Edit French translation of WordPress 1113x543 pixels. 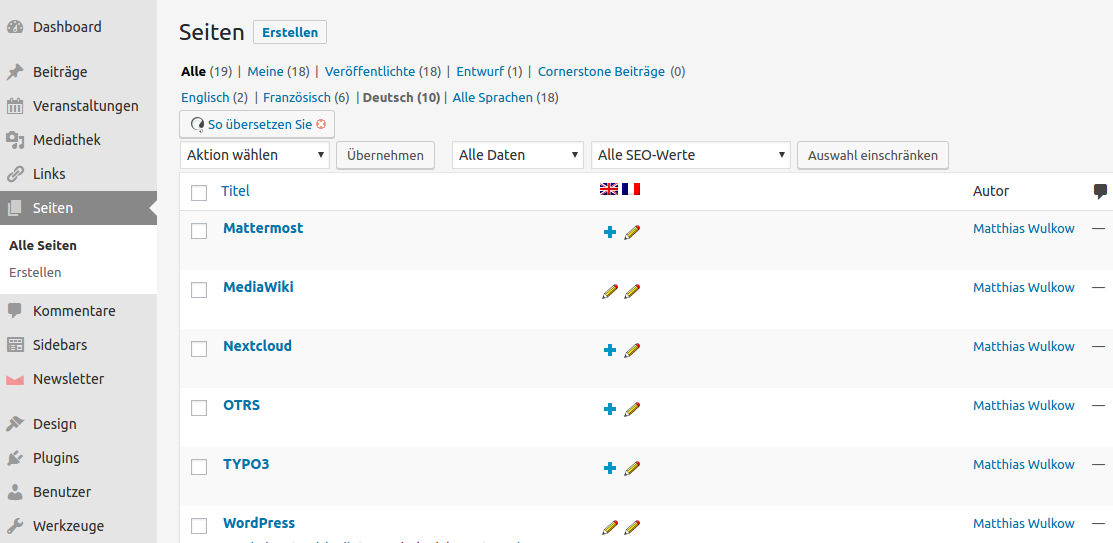click(x=632, y=527)
